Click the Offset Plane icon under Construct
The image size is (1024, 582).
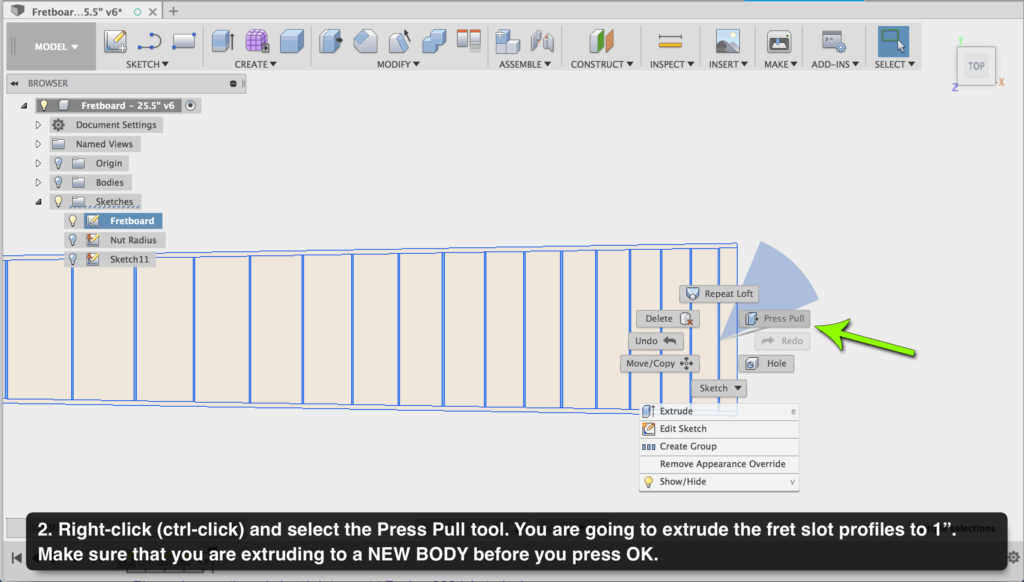tap(600, 42)
